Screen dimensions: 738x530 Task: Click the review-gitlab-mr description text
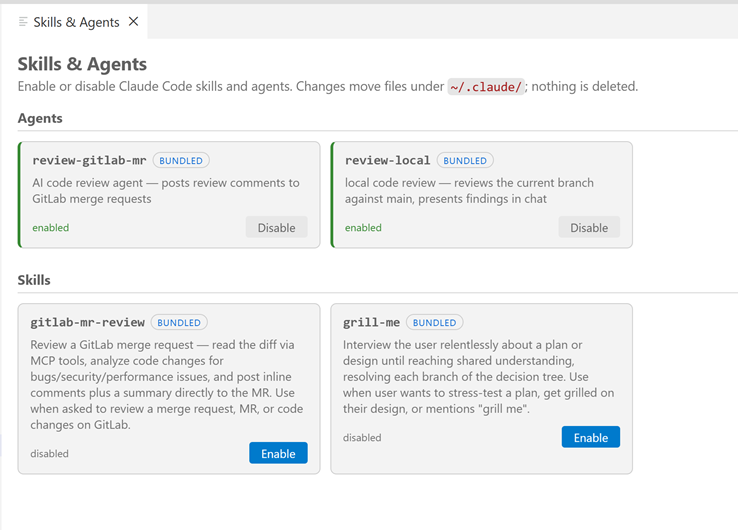(x=166, y=191)
